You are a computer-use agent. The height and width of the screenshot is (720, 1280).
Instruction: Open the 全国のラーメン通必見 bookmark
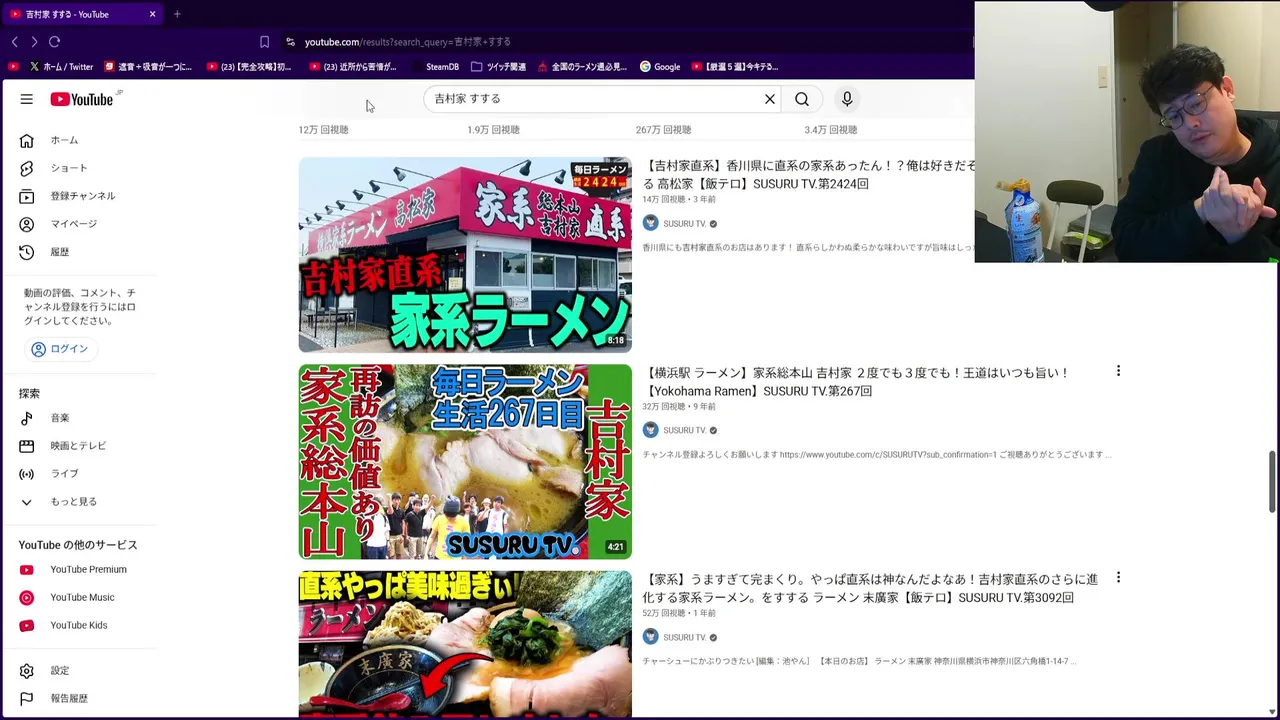(x=582, y=67)
